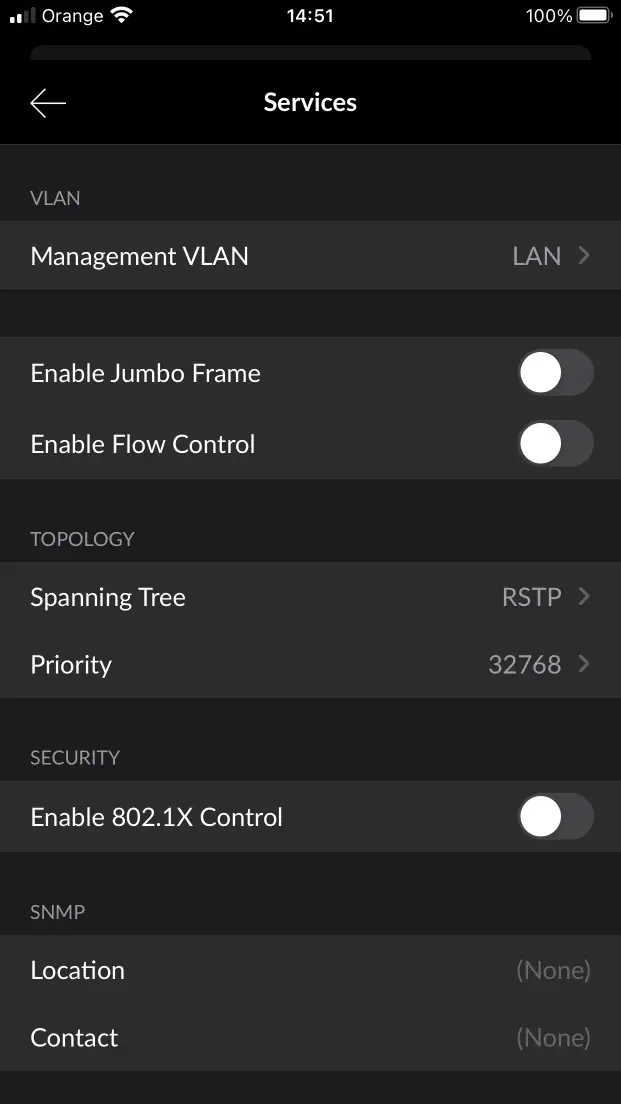Tap the LAN value for Management VLAN
This screenshot has width=621, height=1104.
(536, 256)
